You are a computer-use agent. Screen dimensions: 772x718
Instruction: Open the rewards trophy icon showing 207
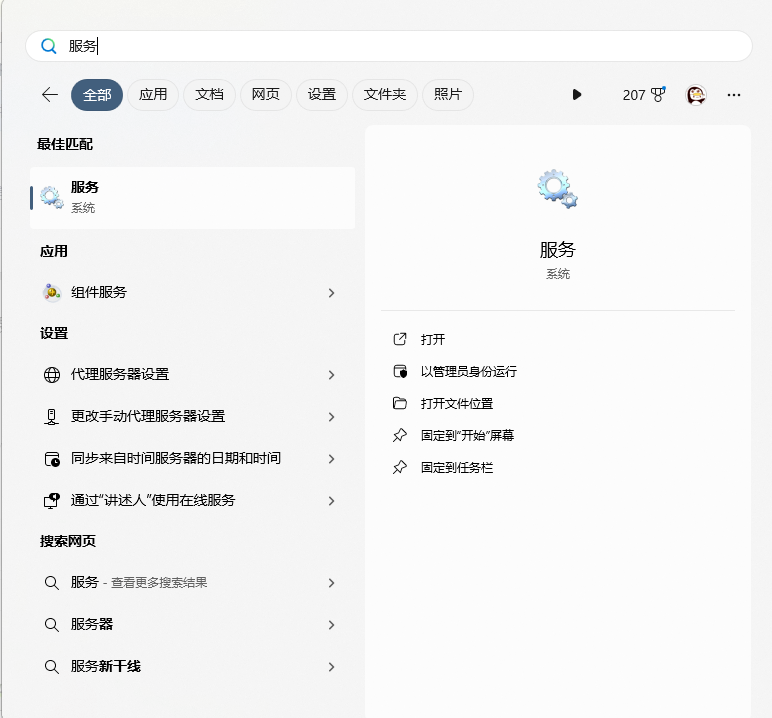click(x=658, y=94)
